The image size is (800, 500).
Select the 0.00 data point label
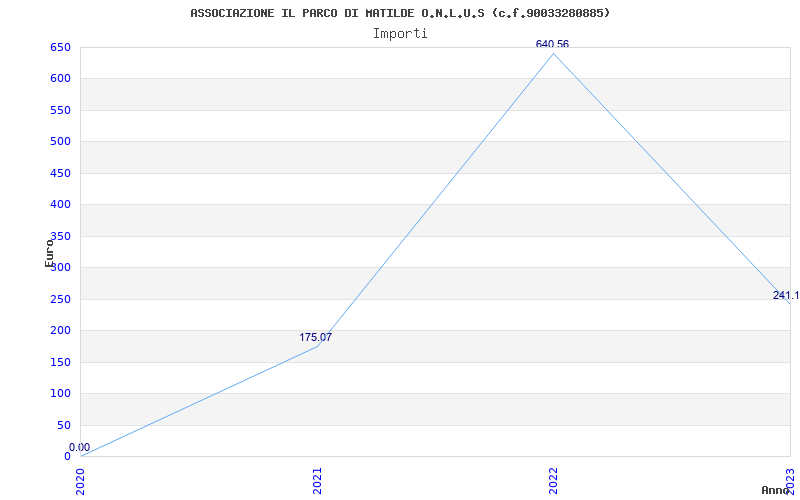coord(80,447)
